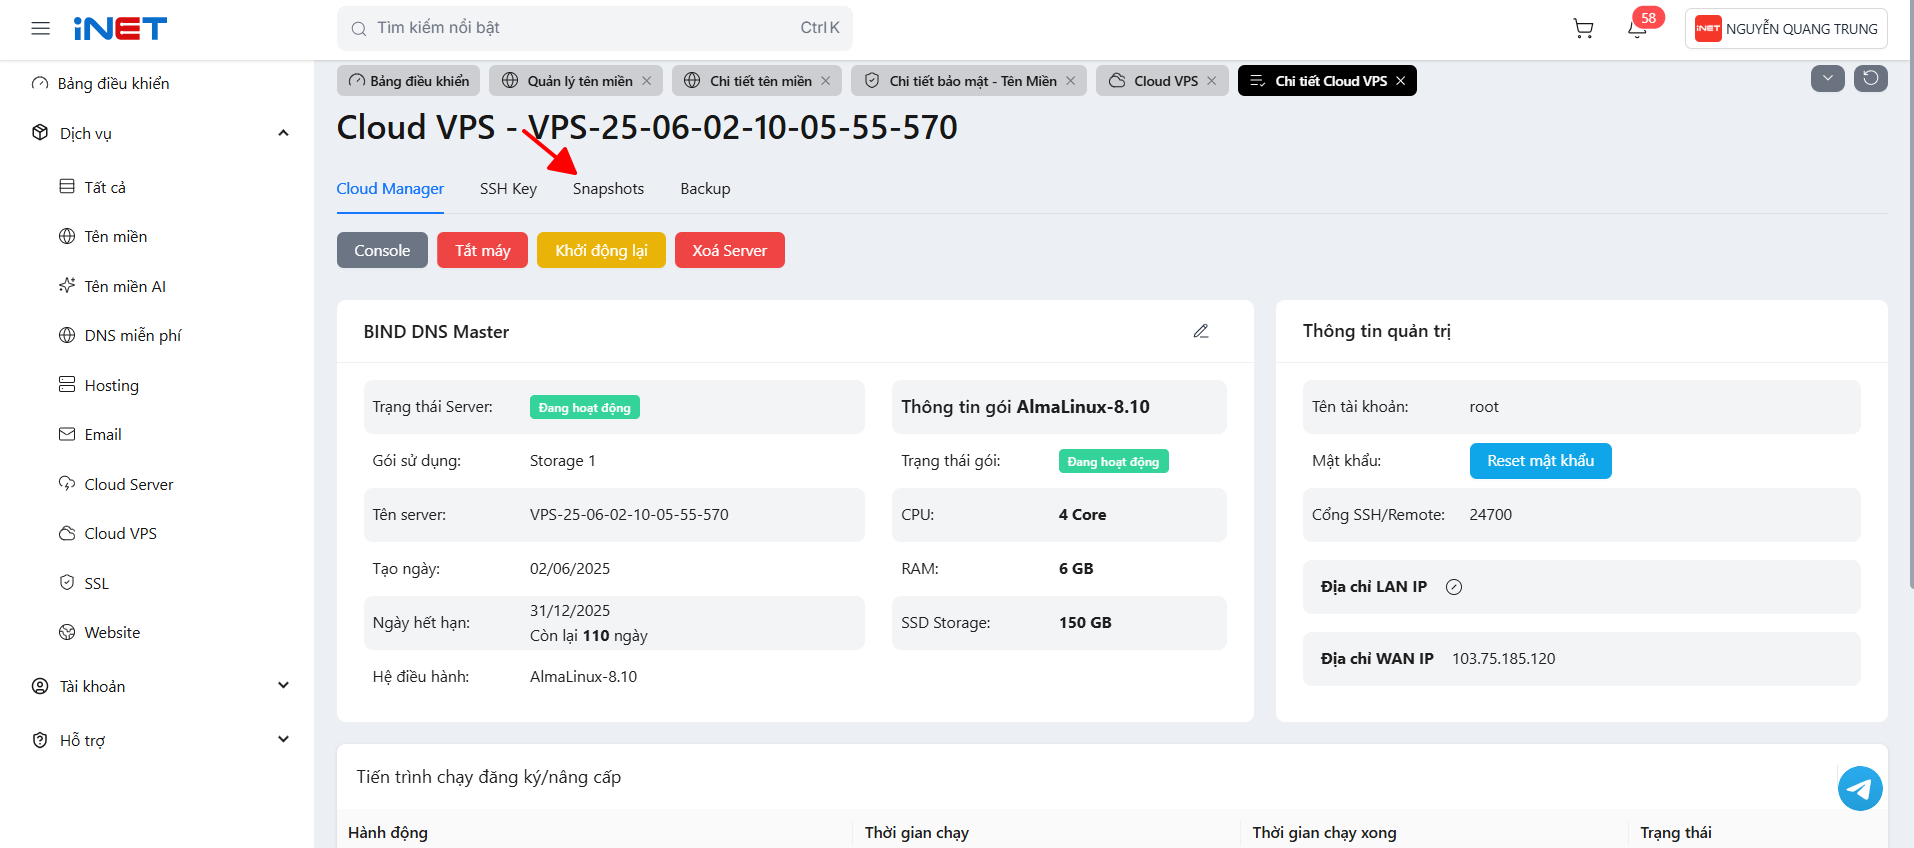The width and height of the screenshot is (1914, 848).
Task: Close the Quản lý tên miền tab
Action: (x=647, y=81)
